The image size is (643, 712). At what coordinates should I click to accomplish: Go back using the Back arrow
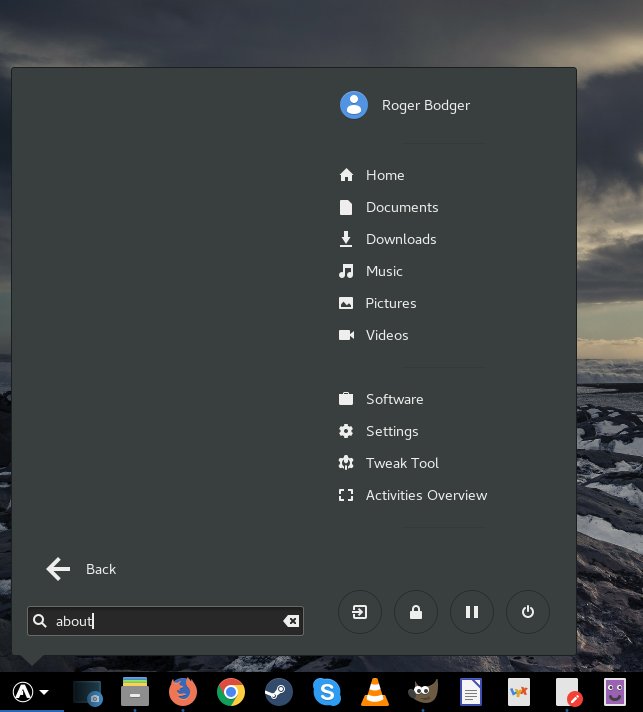pyautogui.click(x=80, y=569)
